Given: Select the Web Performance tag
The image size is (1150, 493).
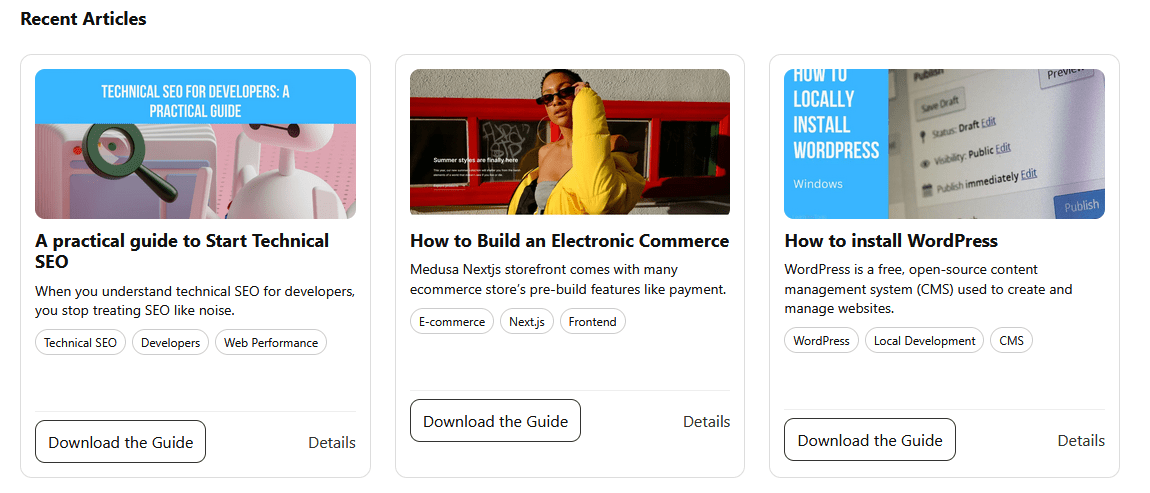Looking at the screenshot, I should pos(271,343).
